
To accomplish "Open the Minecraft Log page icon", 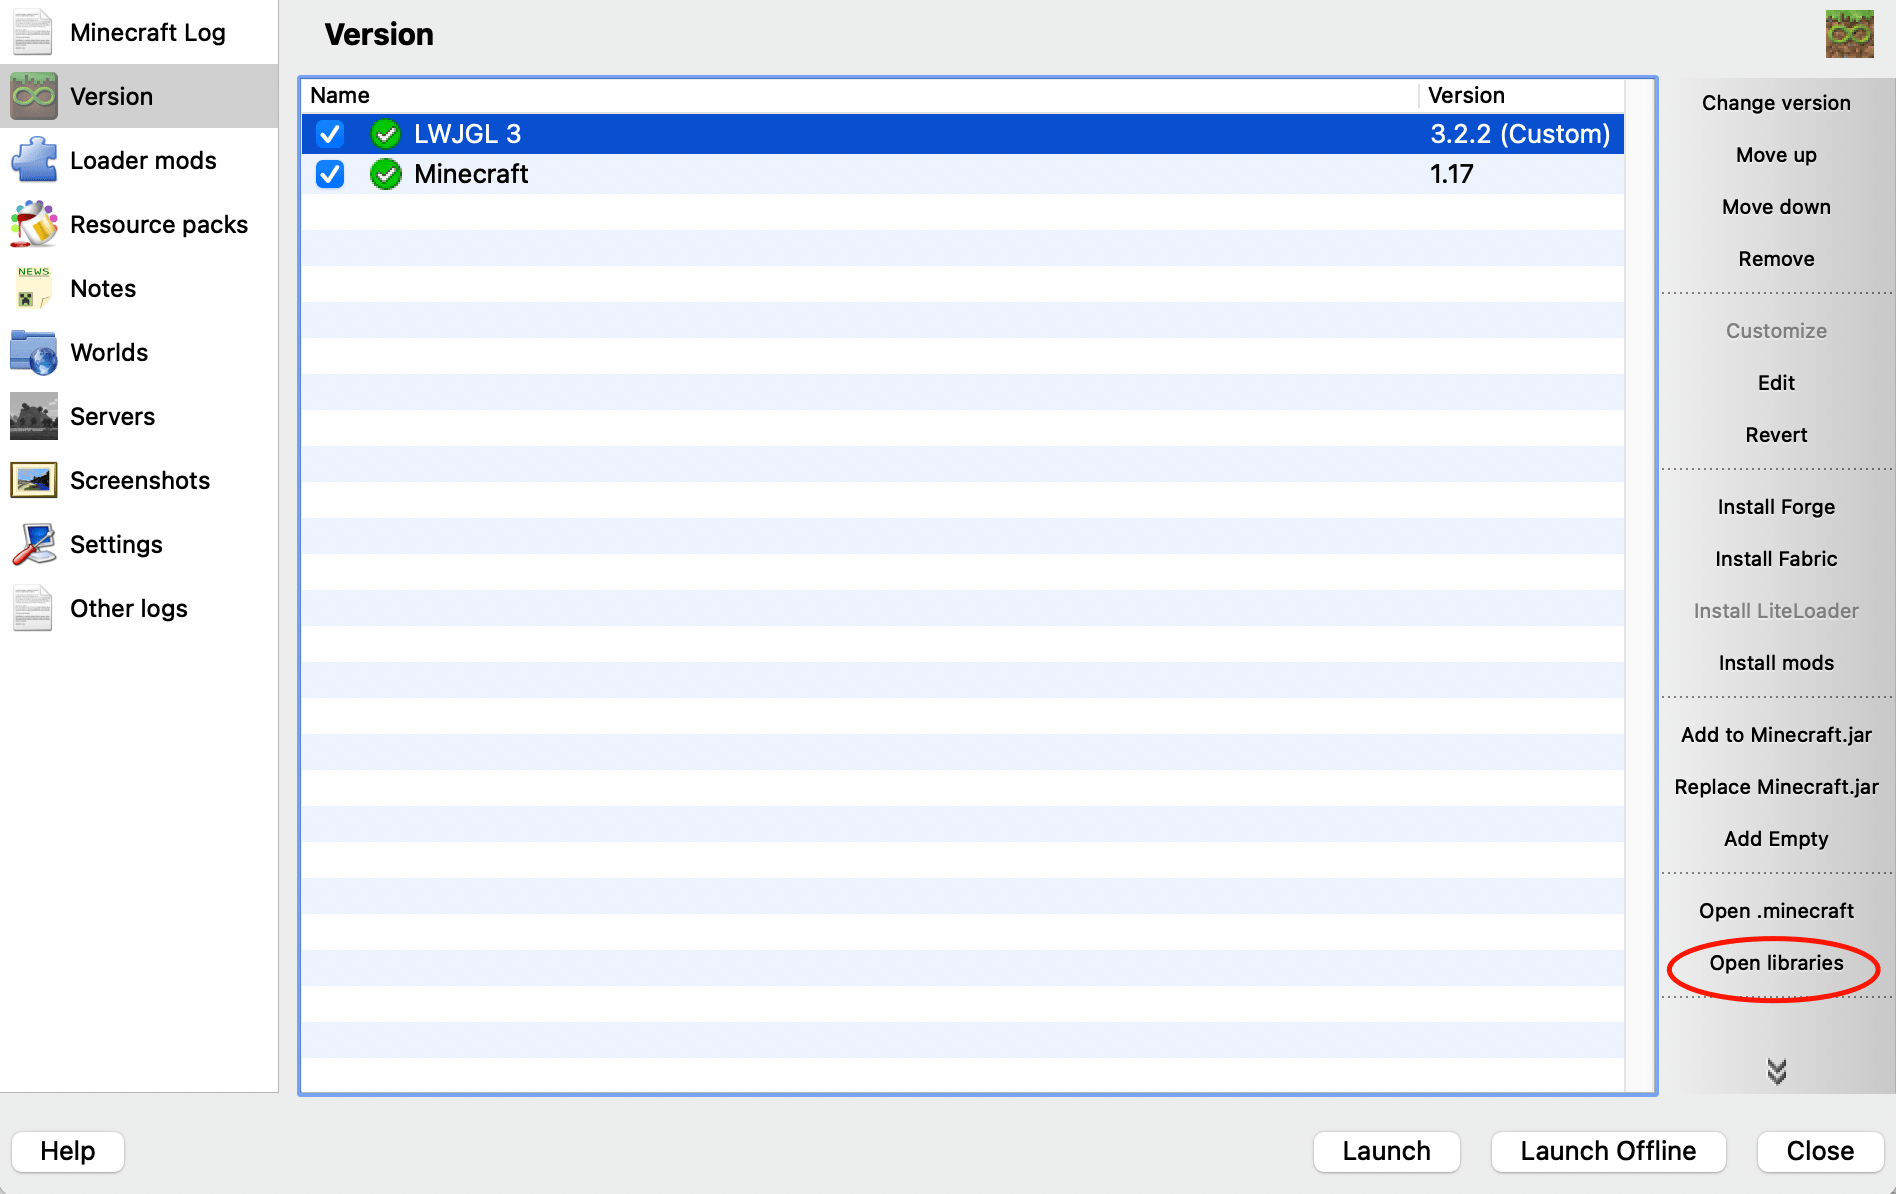I will click(x=33, y=32).
